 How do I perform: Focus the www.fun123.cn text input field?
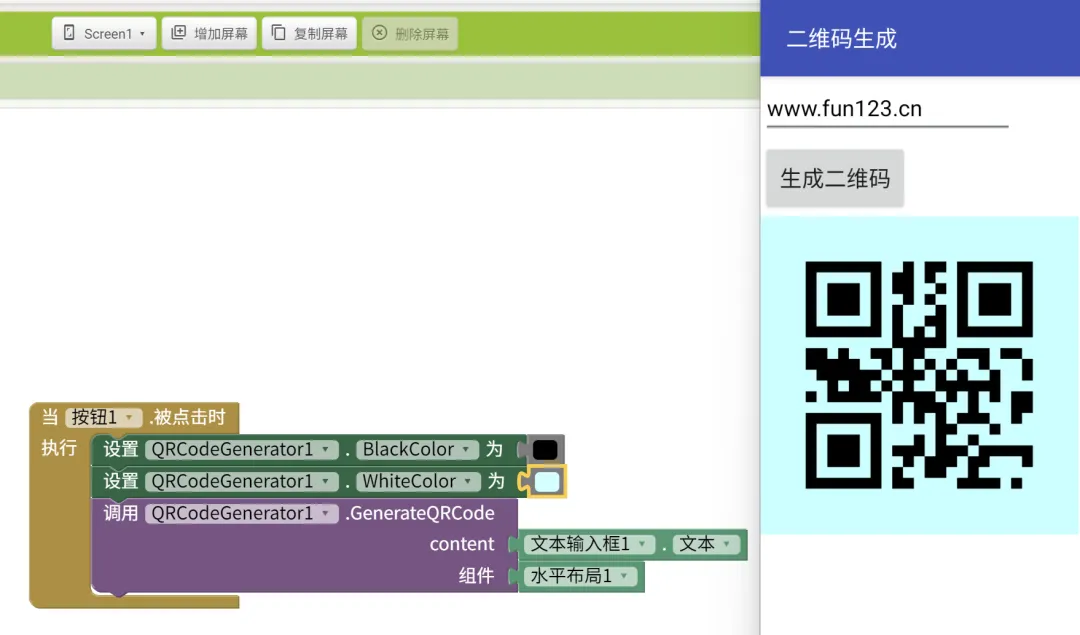887,109
